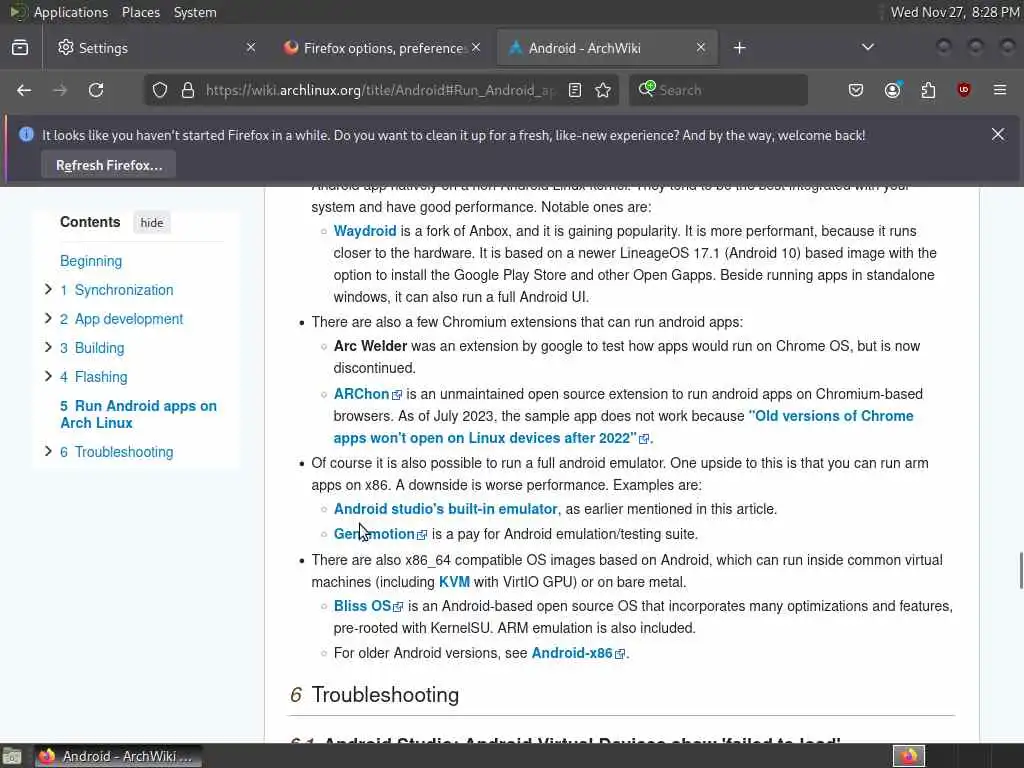Viewport: 1024px width, 768px height.
Task: Toggle reader view in address bar
Action: tap(575, 90)
